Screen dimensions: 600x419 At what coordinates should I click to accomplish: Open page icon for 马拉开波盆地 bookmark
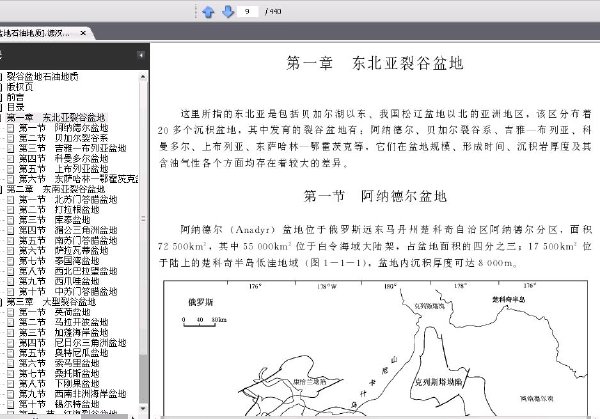coord(11,322)
